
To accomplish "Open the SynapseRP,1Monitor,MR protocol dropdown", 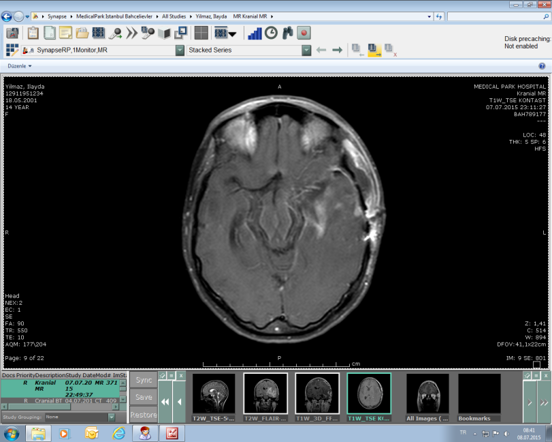I will coord(180,50).
